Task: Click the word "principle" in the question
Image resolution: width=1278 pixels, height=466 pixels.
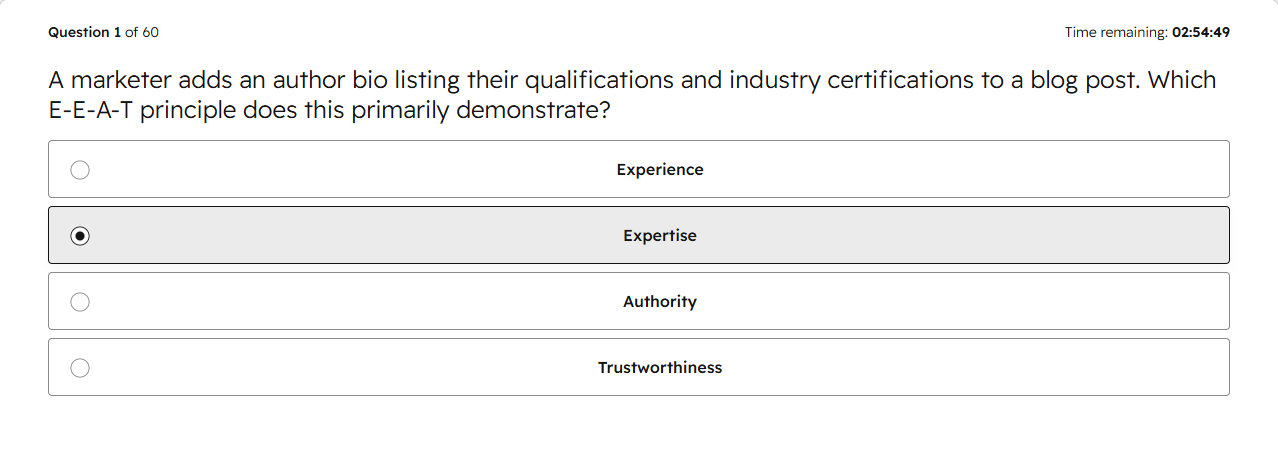Action: tap(188, 111)
